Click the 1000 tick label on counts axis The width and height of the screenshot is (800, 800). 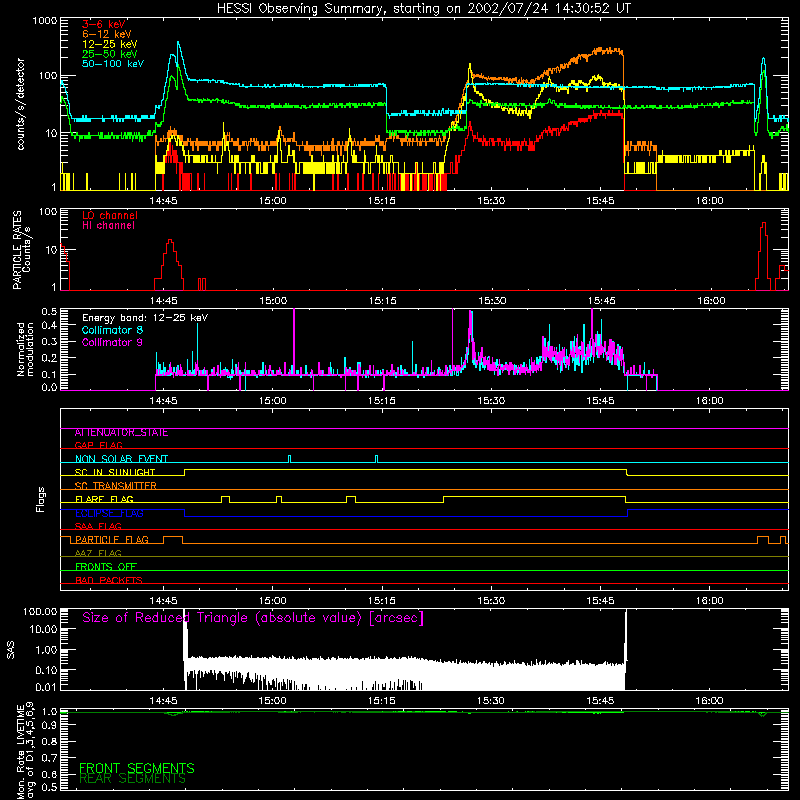click(44, 21)
